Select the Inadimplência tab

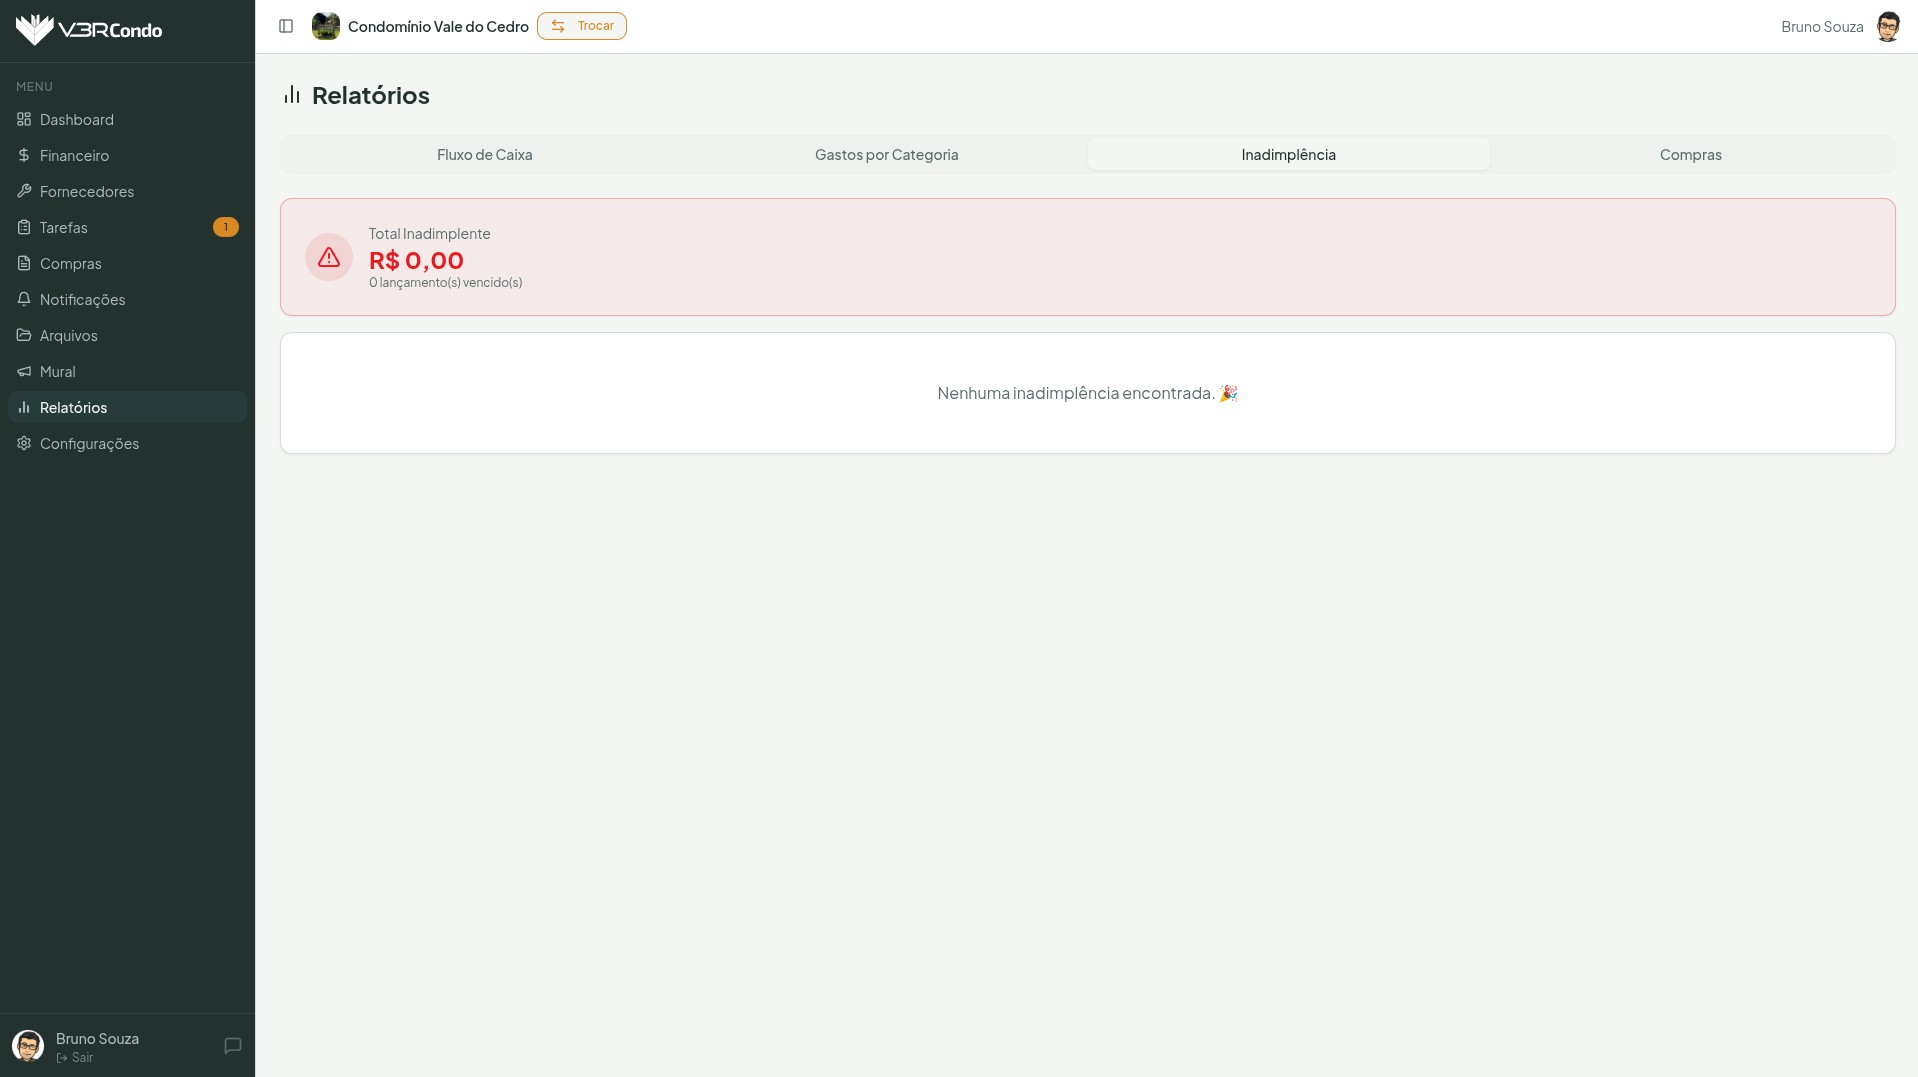pos(1288,155)
